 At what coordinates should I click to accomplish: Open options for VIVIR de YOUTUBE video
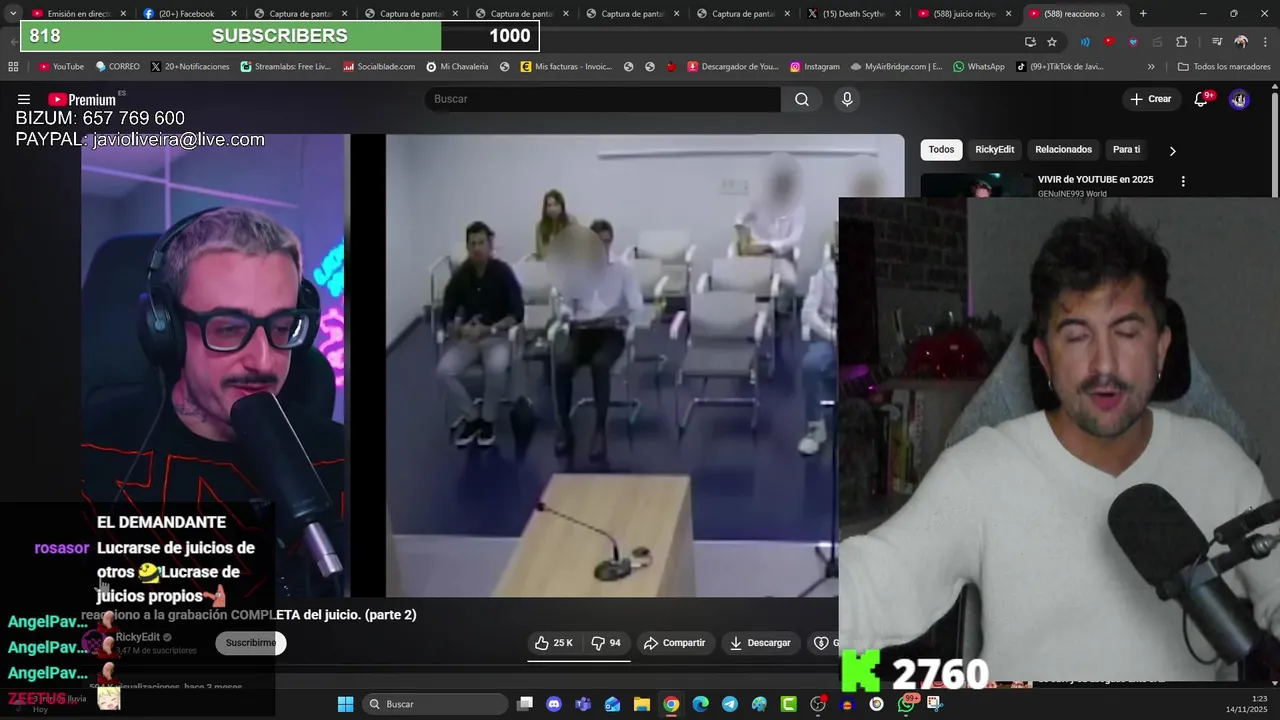[1183, 182]
